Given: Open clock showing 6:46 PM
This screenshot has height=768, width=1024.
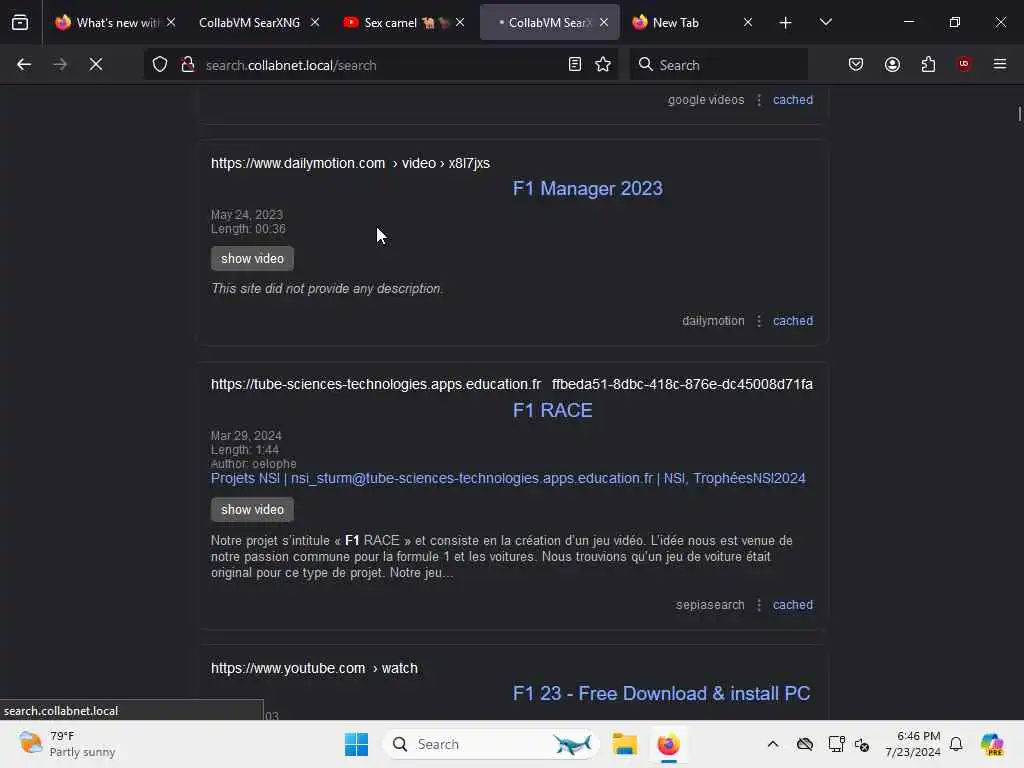Looking at the screenshot, I should [x=912, y=744].
